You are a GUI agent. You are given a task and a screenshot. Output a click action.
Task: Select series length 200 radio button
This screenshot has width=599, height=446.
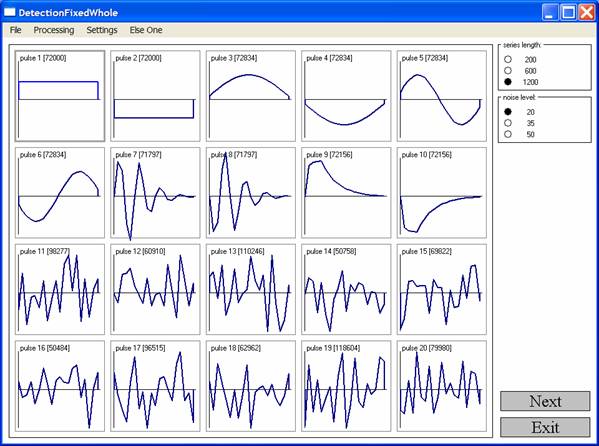pyautogui.click(x=508, y=60)
